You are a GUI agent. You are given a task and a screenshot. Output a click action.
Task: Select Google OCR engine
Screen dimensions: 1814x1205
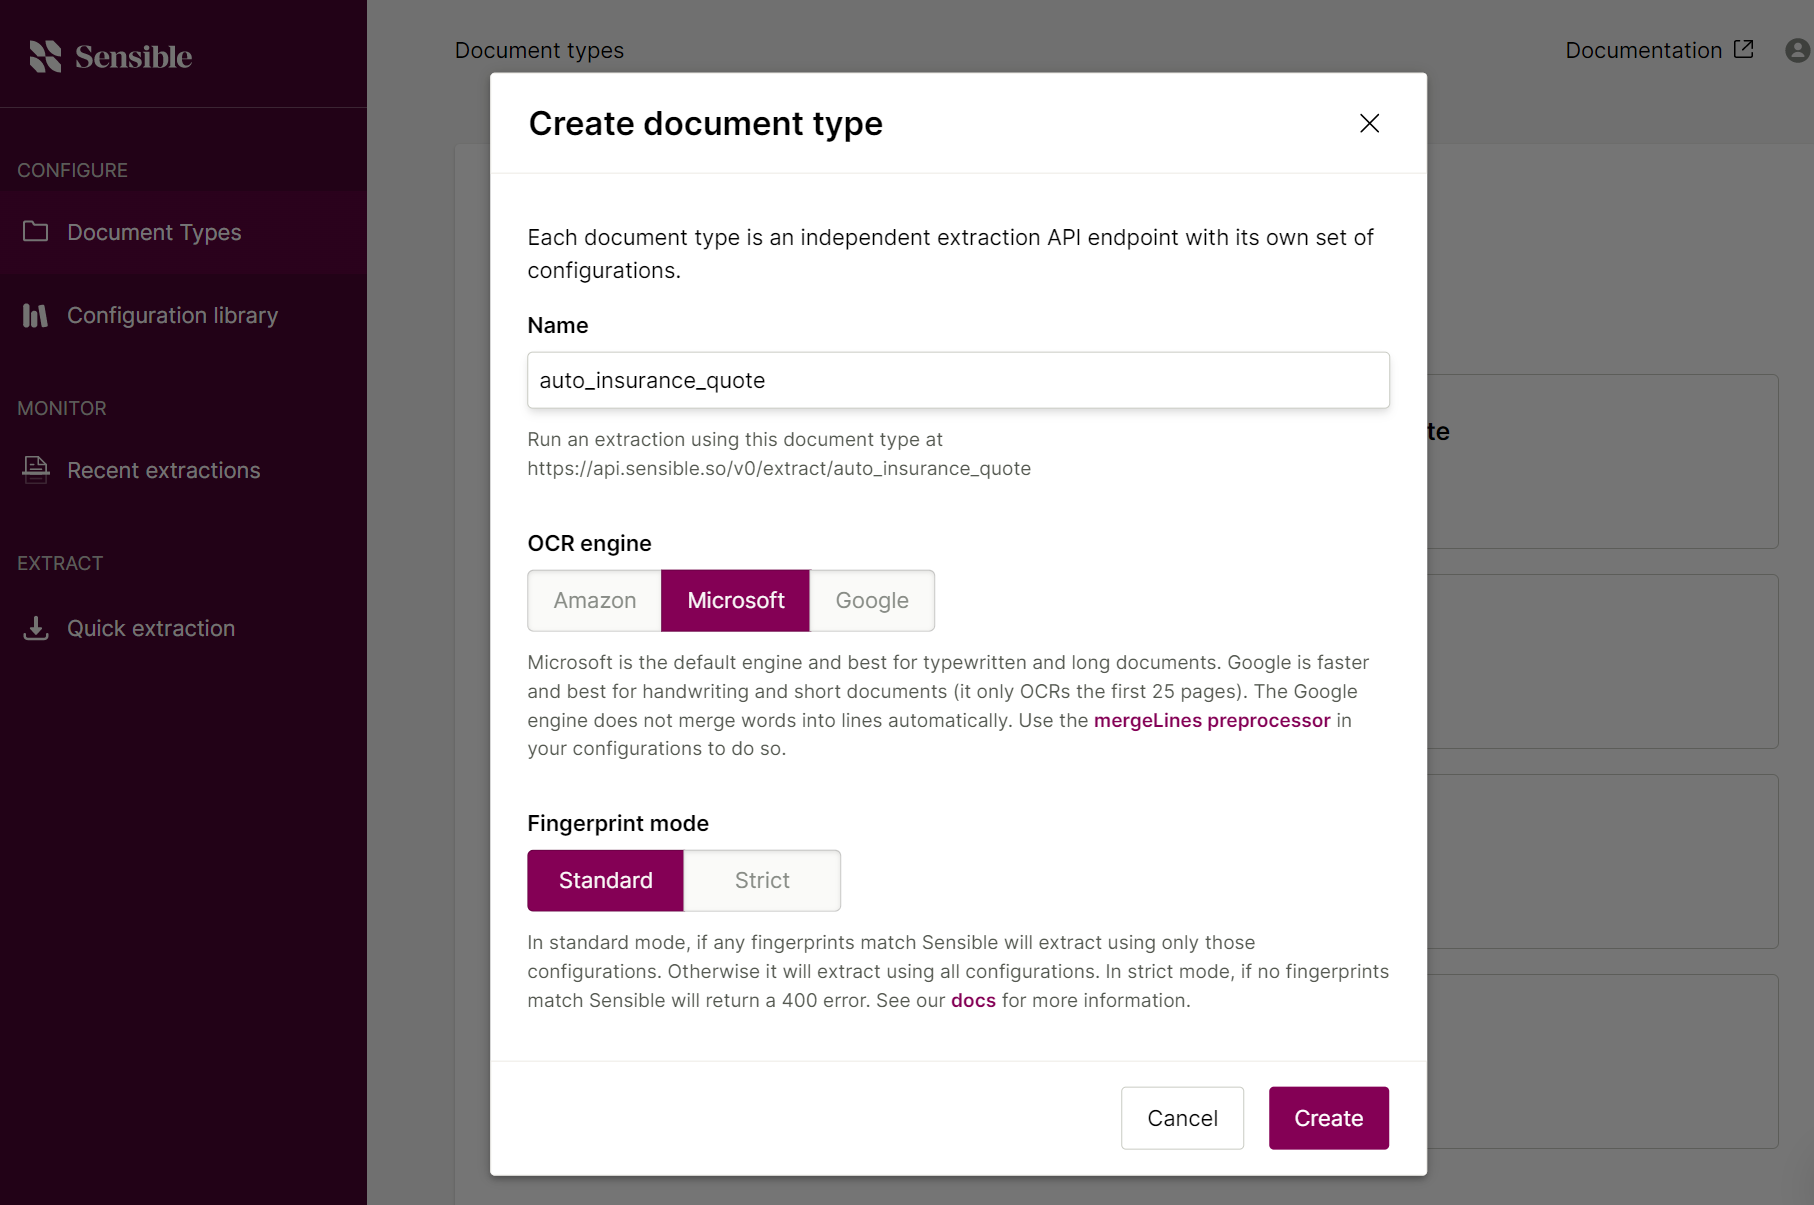pyautogui.click(x=872, y=600)
